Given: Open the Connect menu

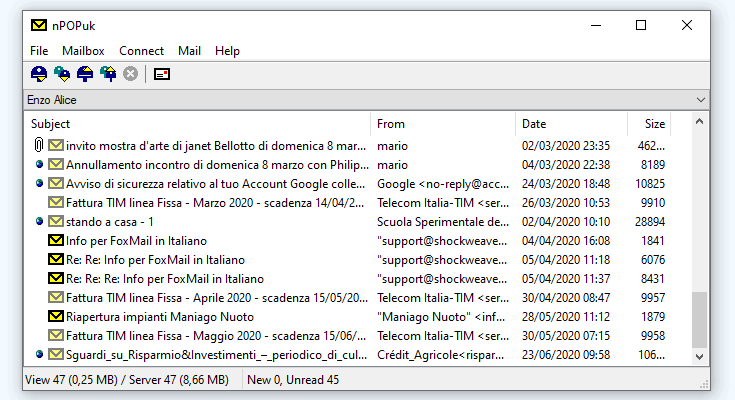Looking at the screenshot, I should 141,51.
